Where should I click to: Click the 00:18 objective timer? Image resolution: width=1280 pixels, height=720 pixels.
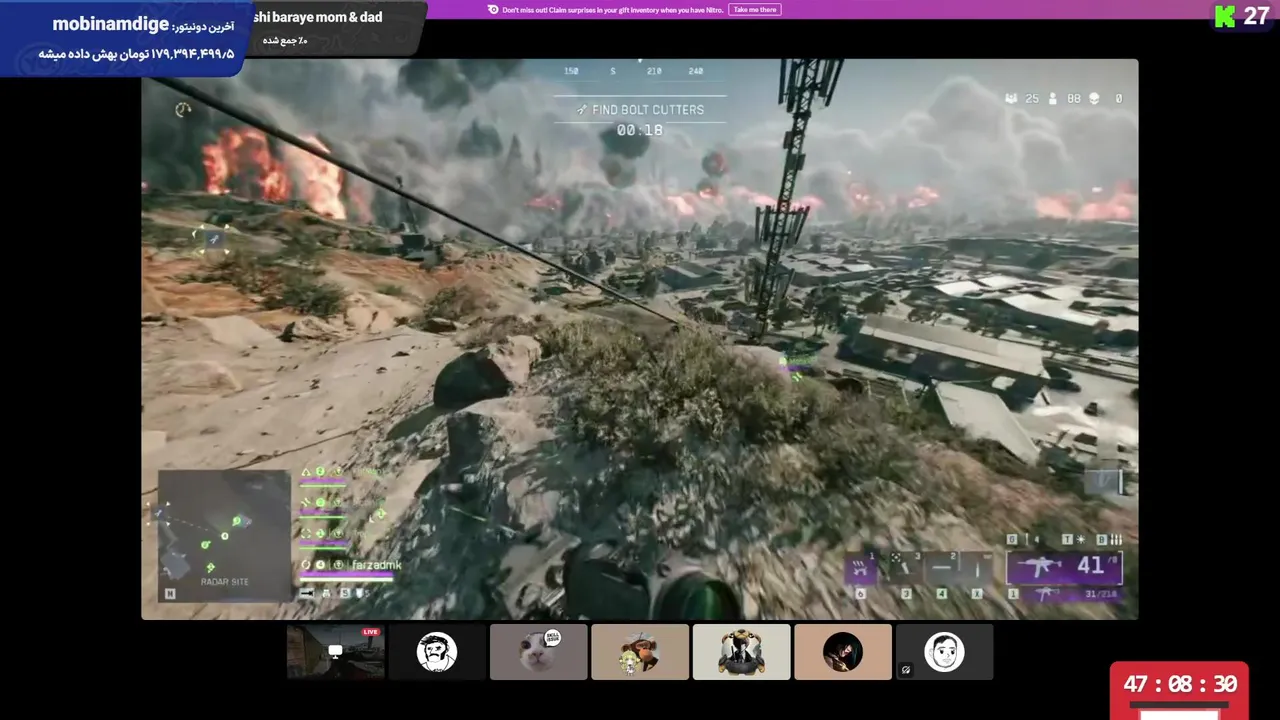(x=640, y=130)
